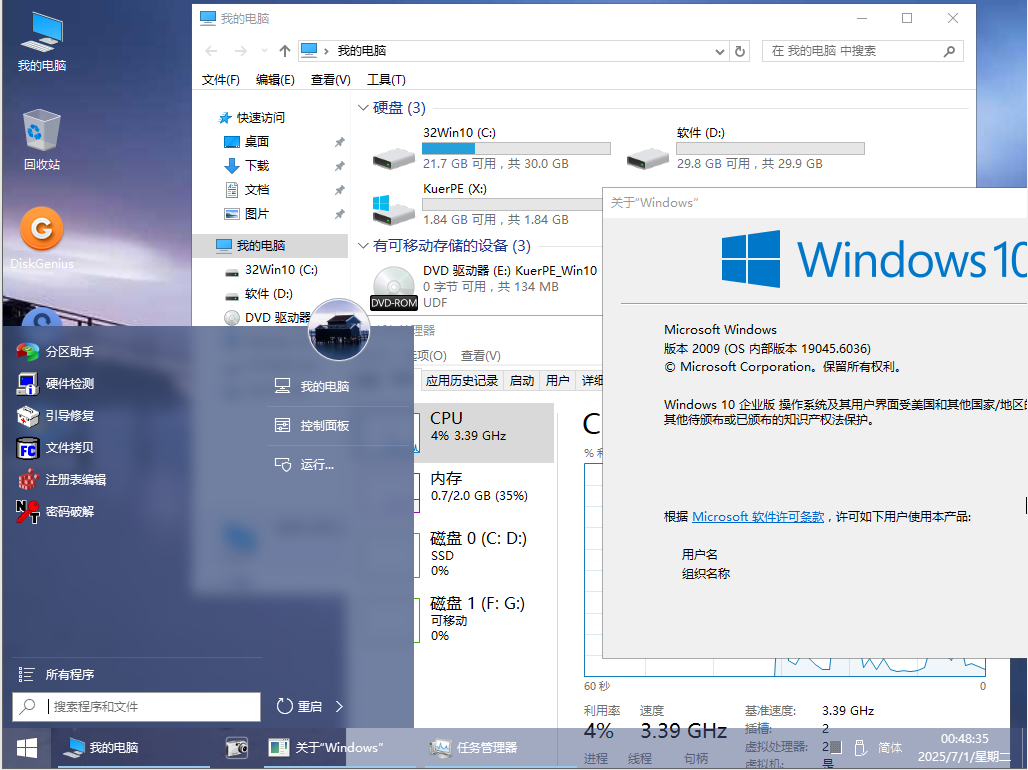Open Microsoft 软件许可条款 link

(x=758, y=517)
